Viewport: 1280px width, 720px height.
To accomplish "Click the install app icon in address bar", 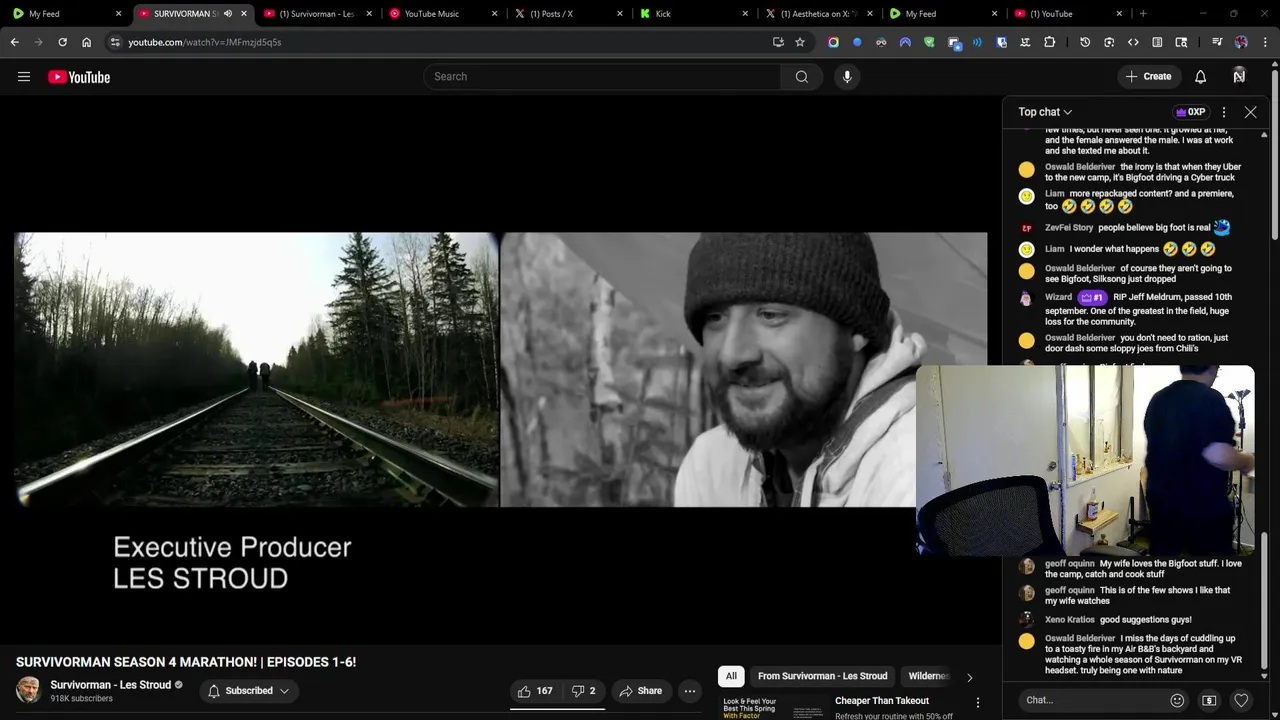I will pos(778,42).
